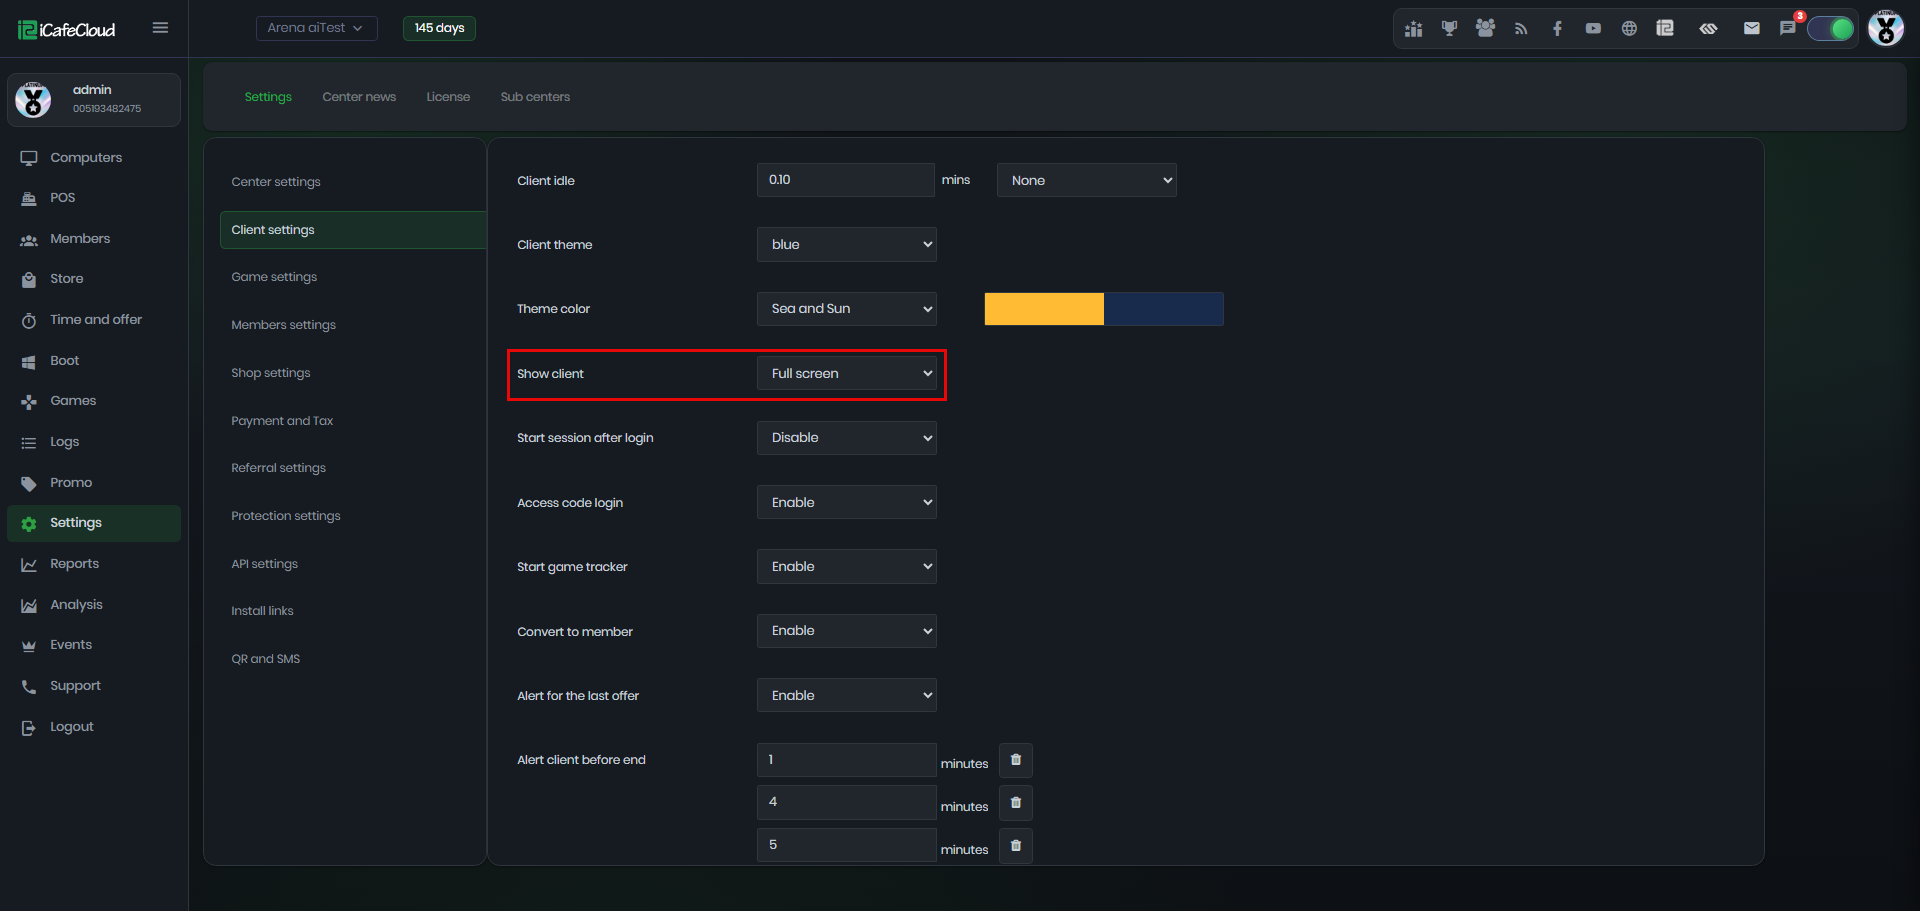
Task: Click the dark blue theme color swatch
Action: [1164, 309]
